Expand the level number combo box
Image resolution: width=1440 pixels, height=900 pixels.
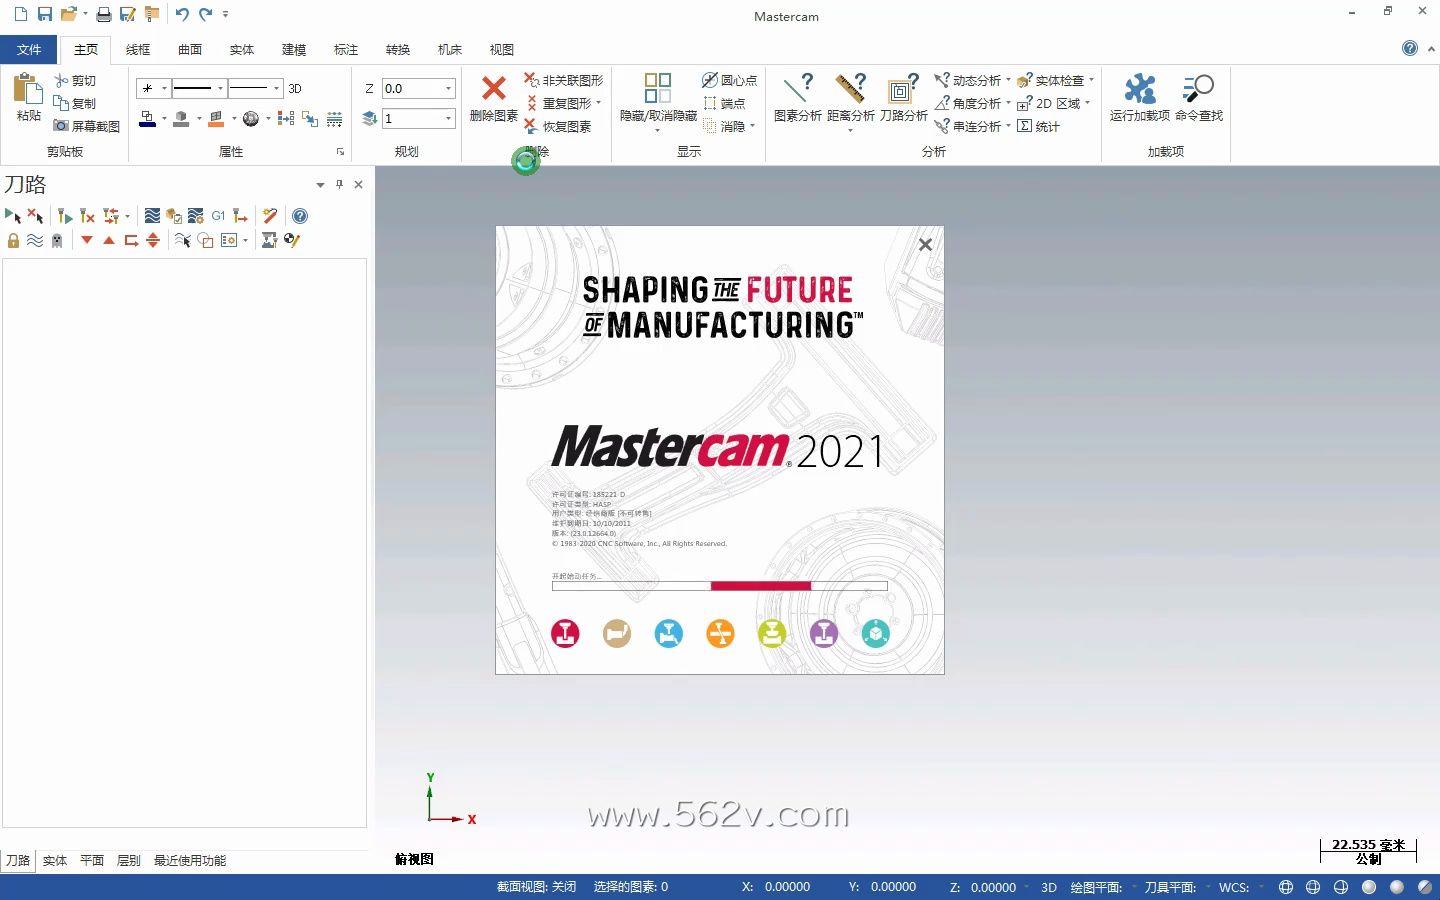click(448, 118)
